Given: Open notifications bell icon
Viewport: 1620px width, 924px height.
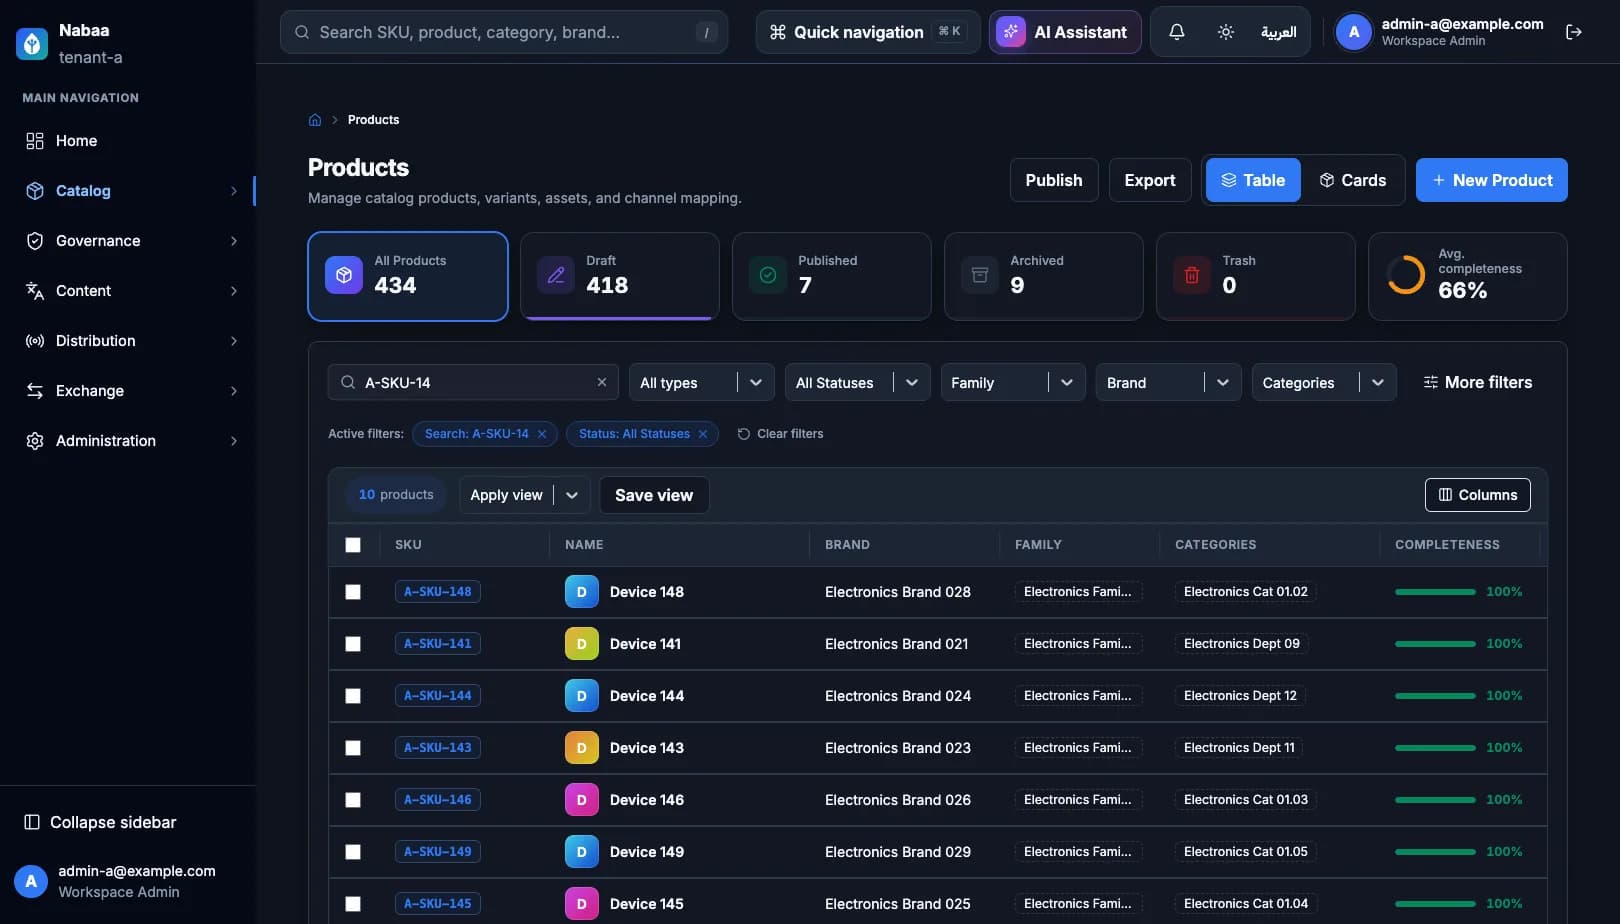Looking at the screenshot, I should [1177, 32].
